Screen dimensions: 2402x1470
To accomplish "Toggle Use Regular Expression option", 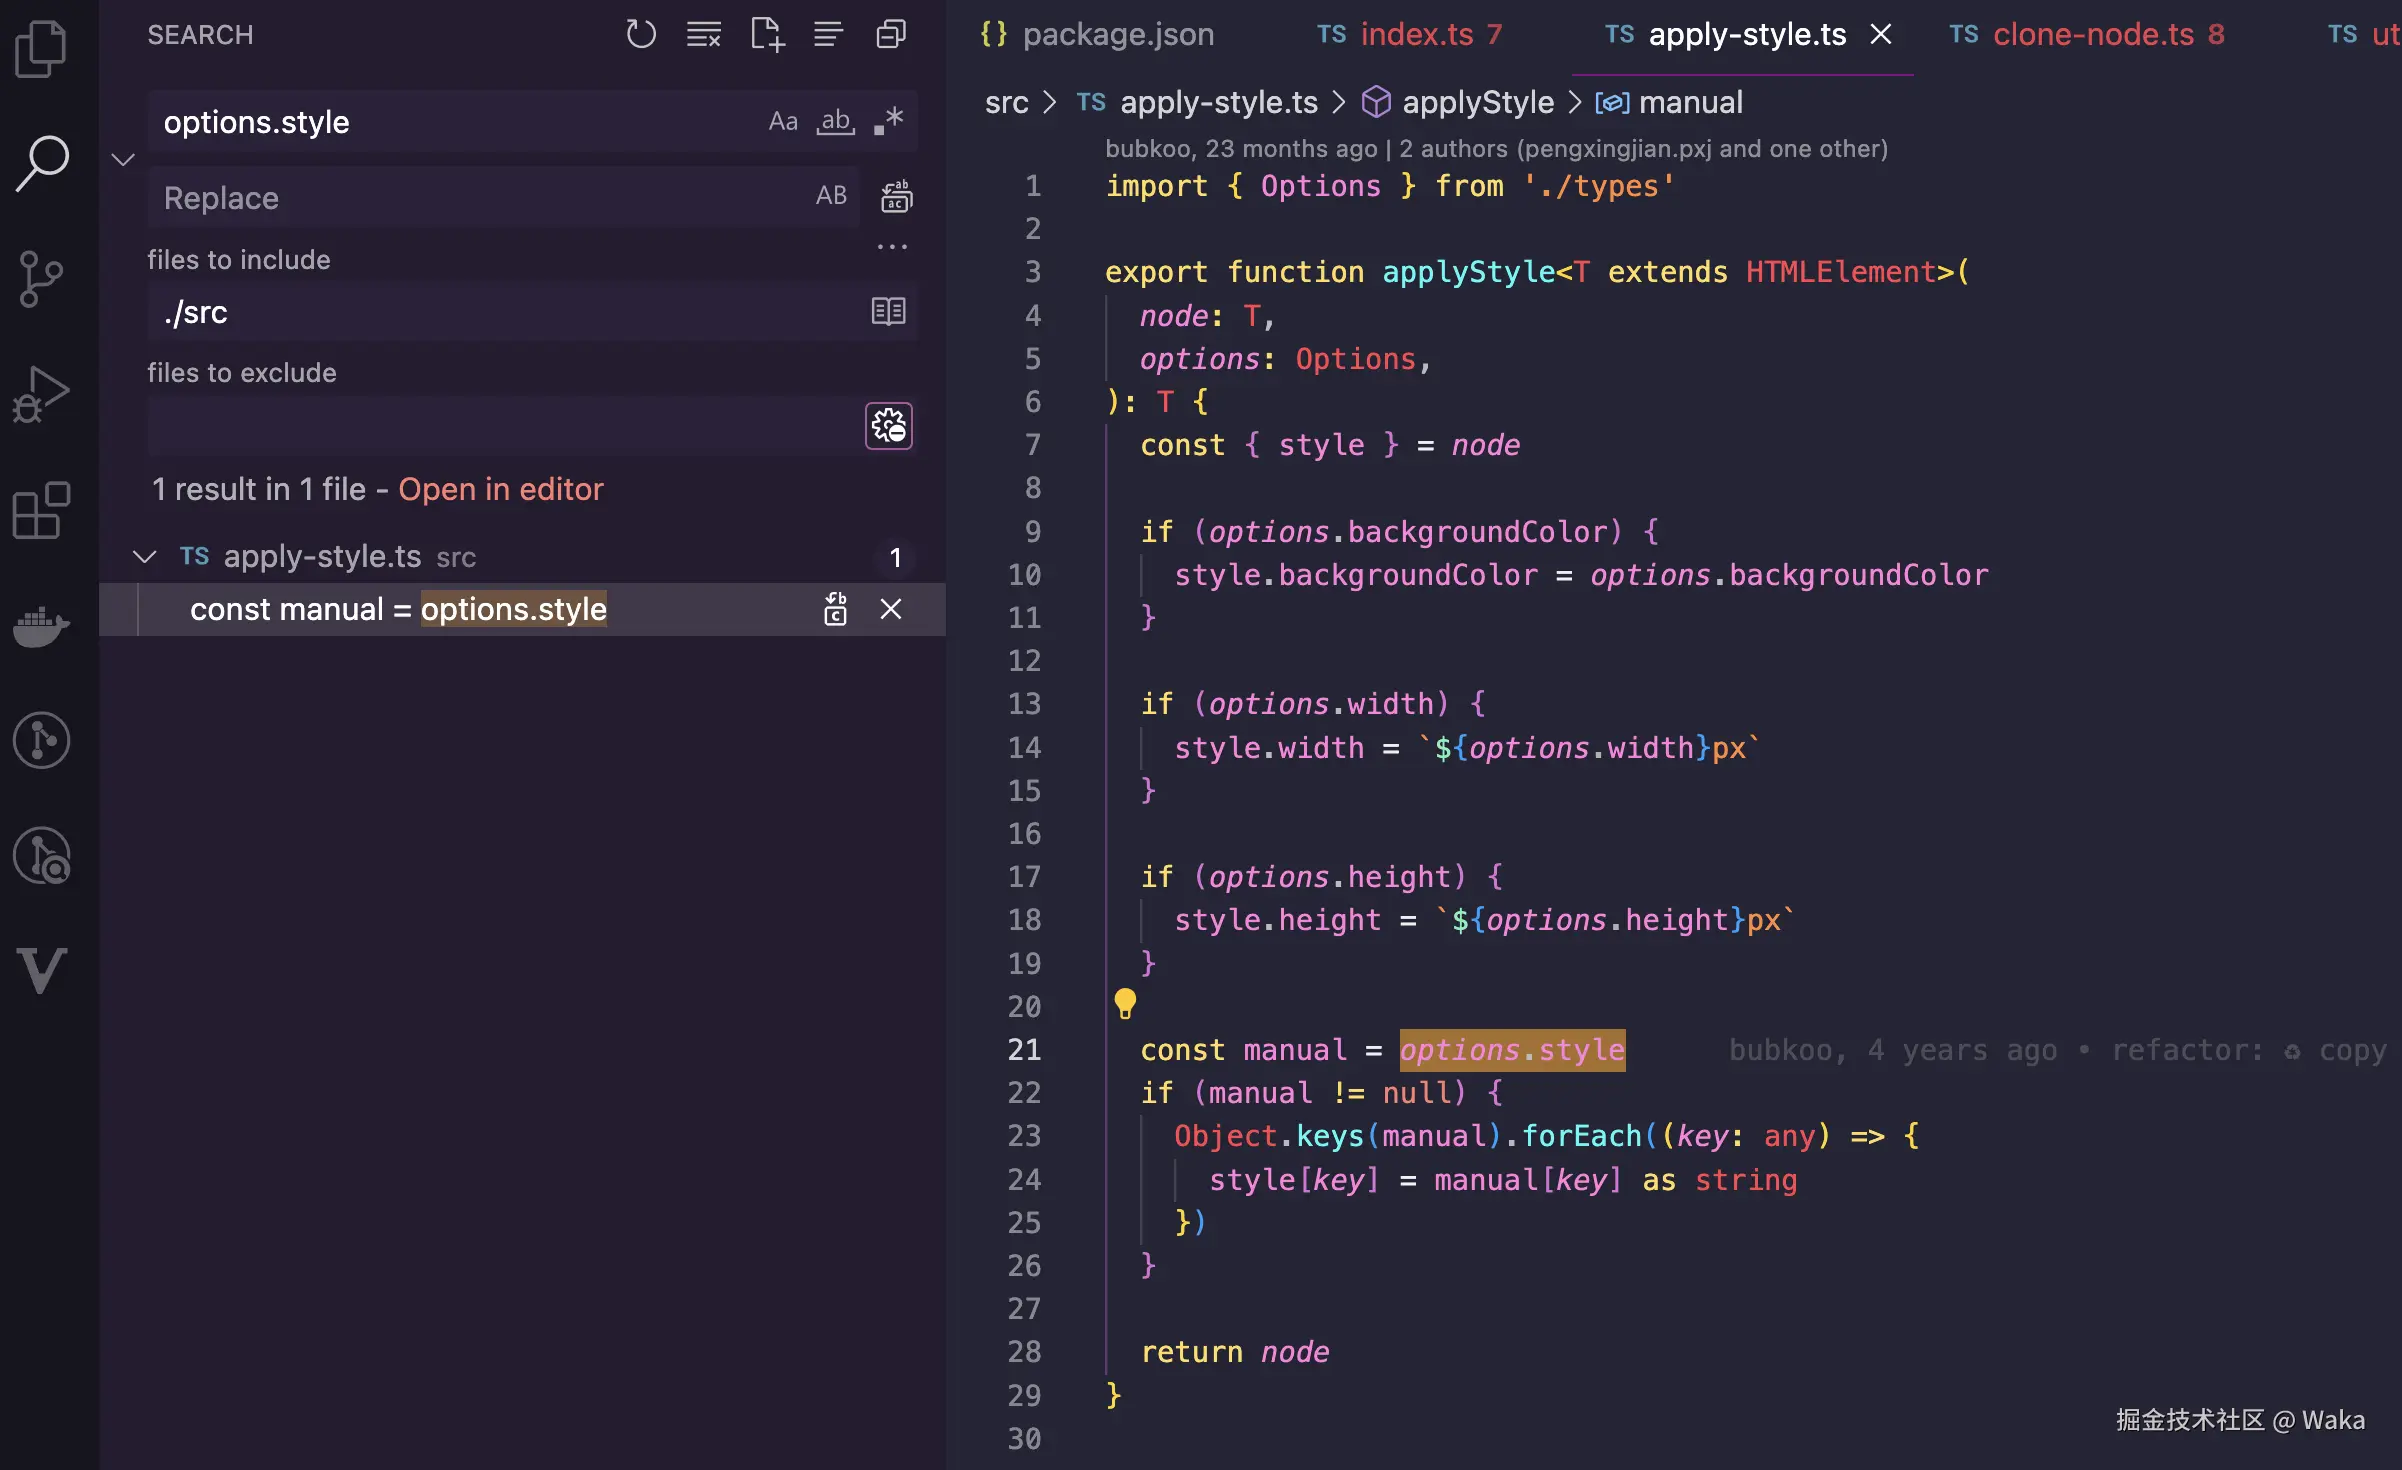I will pos(888,122).
